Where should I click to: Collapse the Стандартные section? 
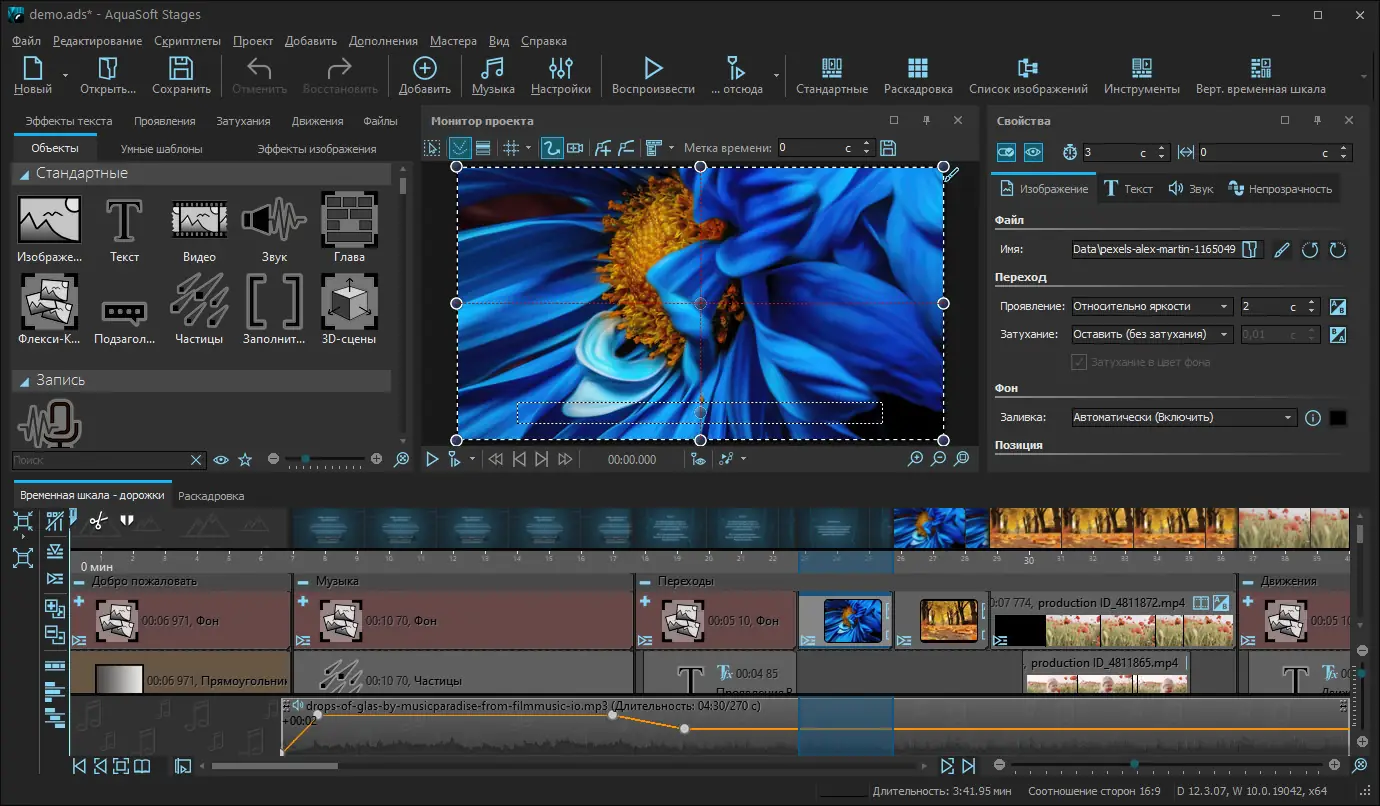24,174
